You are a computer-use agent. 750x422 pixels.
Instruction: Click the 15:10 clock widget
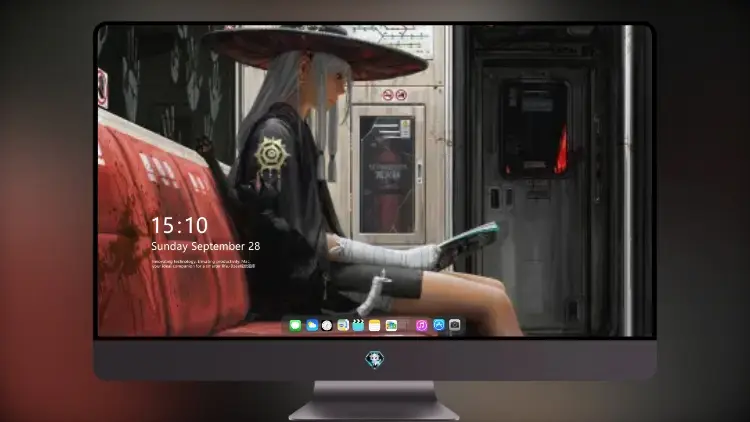tap(179, 225)
